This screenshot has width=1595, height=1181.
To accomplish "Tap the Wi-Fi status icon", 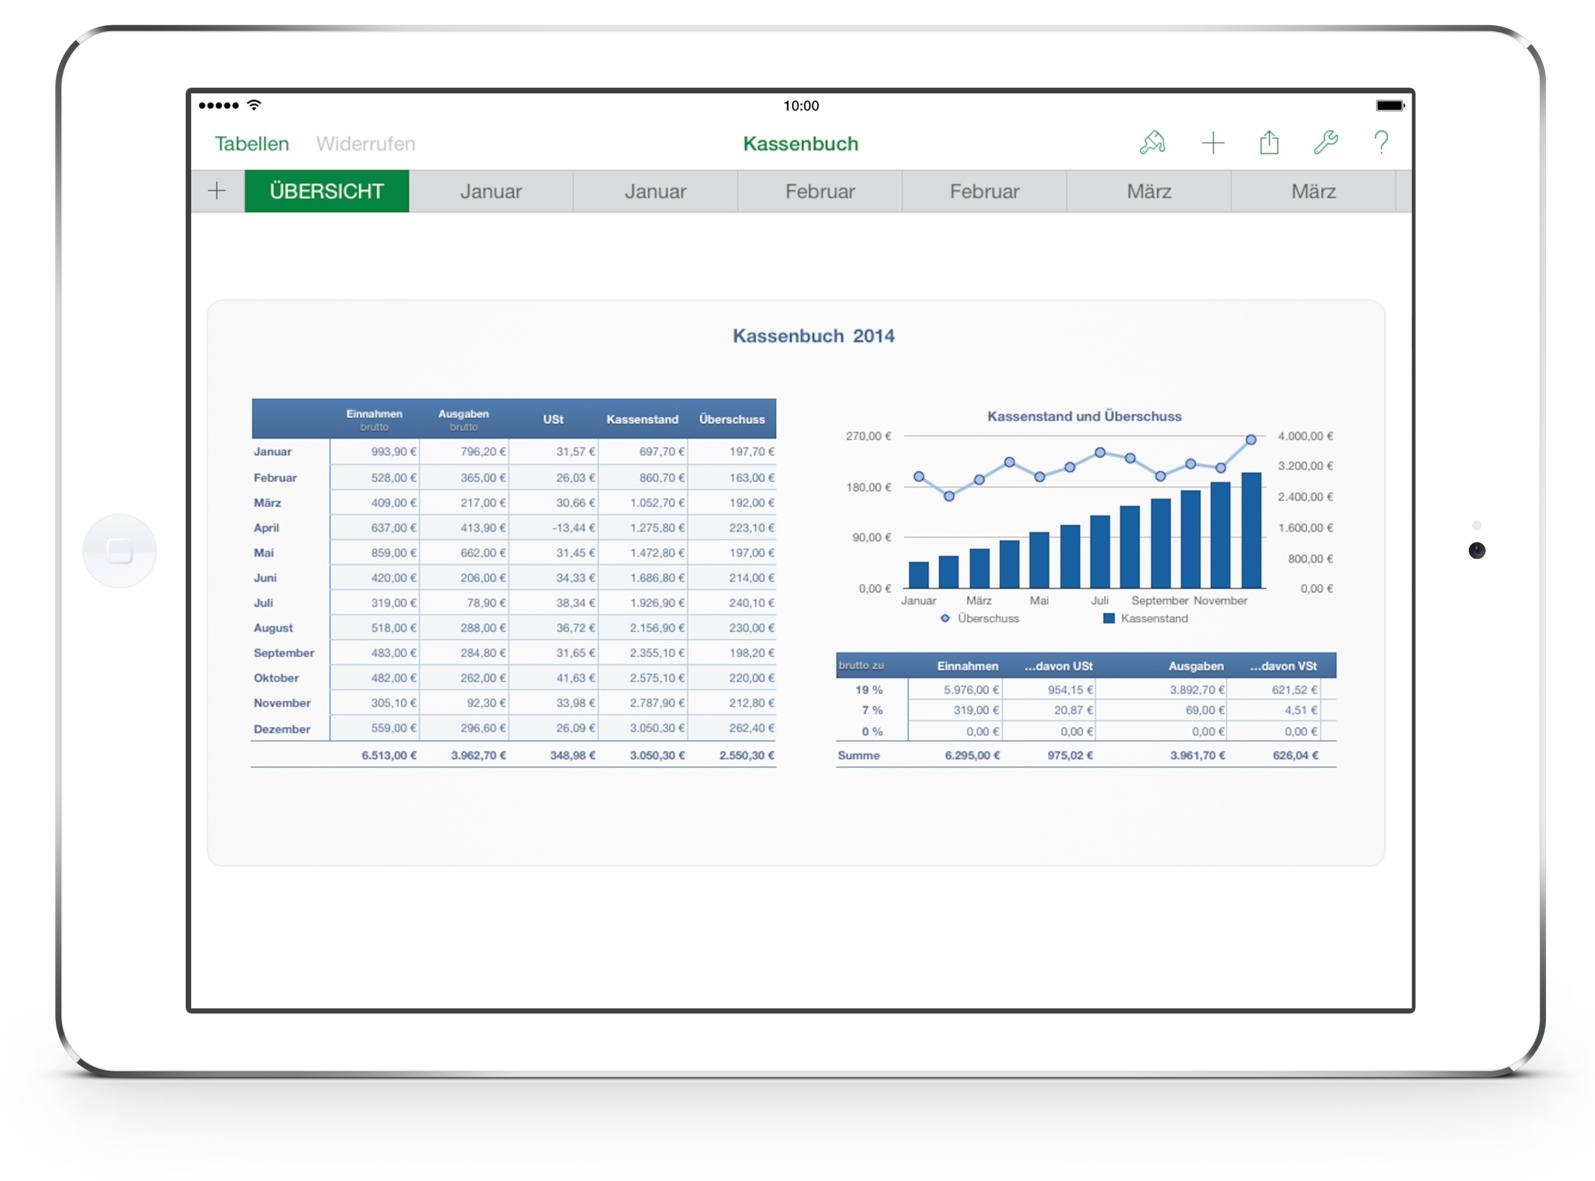I will pos(255,105).
